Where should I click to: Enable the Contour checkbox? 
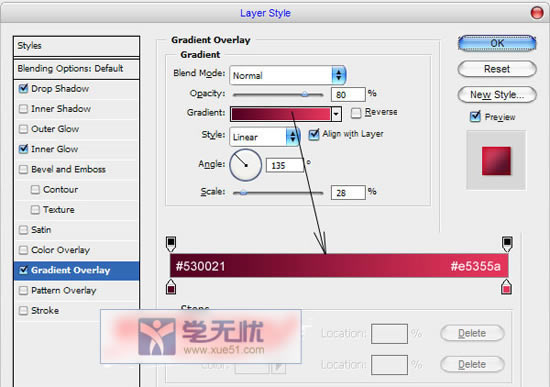[35, 190]
